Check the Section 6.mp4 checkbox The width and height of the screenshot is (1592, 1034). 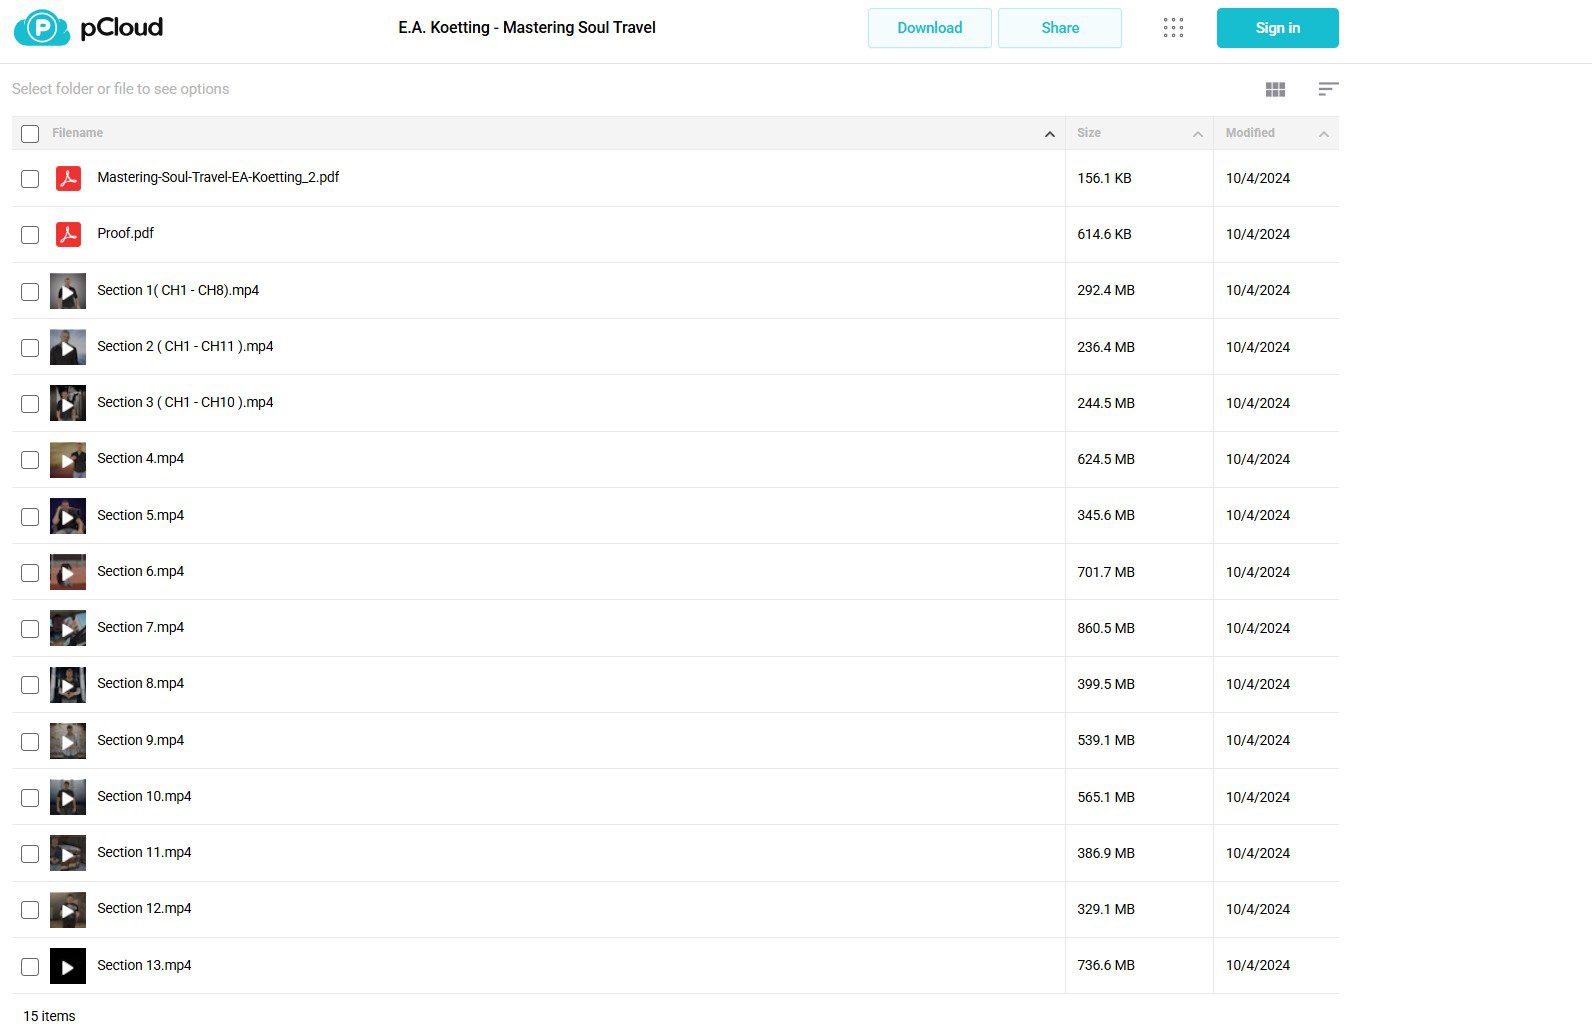point(30,572)
